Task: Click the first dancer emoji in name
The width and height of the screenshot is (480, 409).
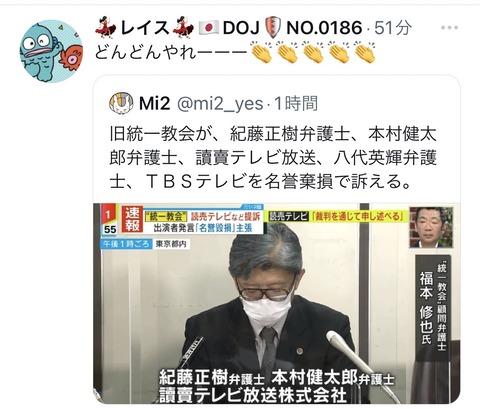Action: tap(106, 27)
